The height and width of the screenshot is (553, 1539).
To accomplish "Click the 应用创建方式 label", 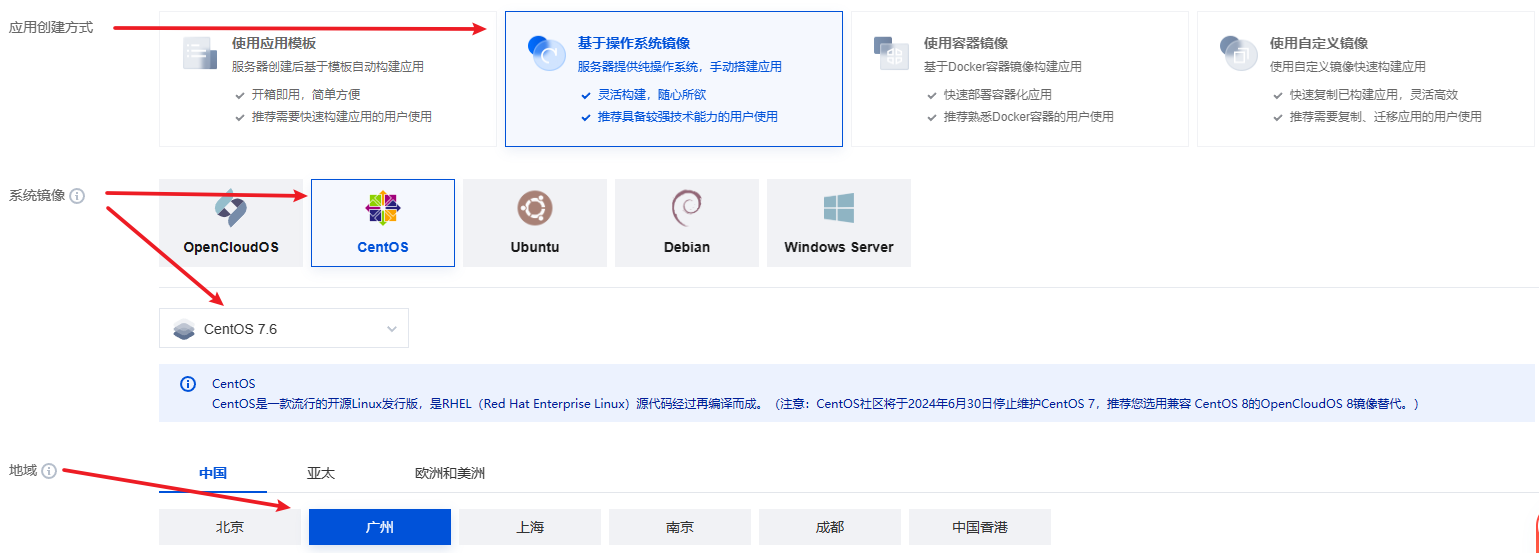I will pos(51,27).
